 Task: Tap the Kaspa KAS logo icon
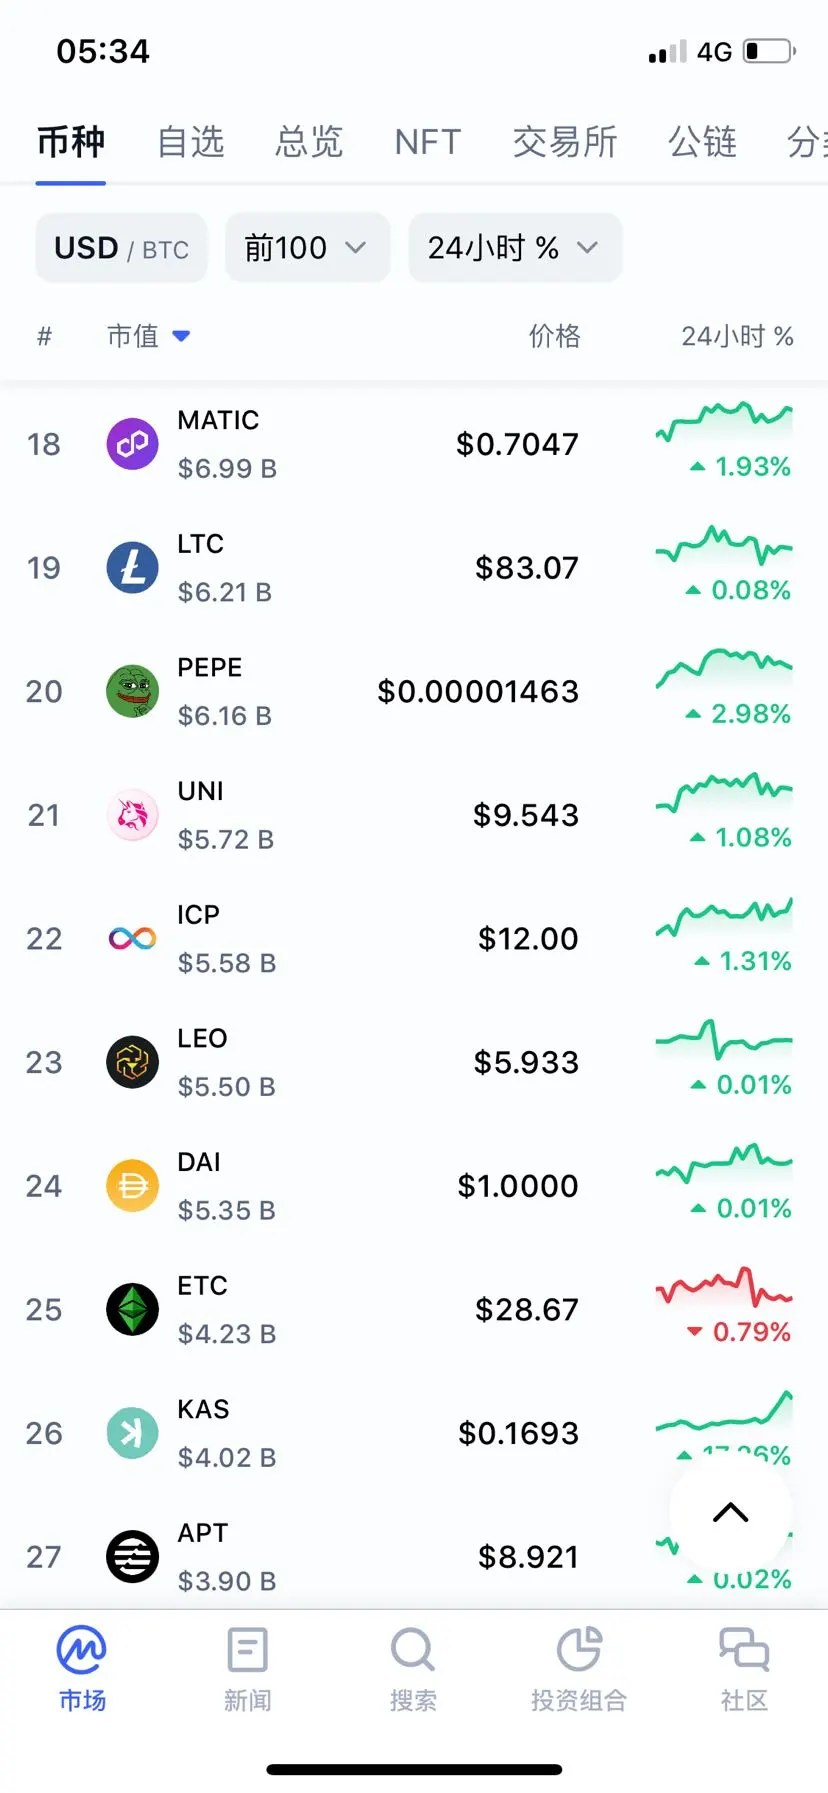coord(132,1433)
